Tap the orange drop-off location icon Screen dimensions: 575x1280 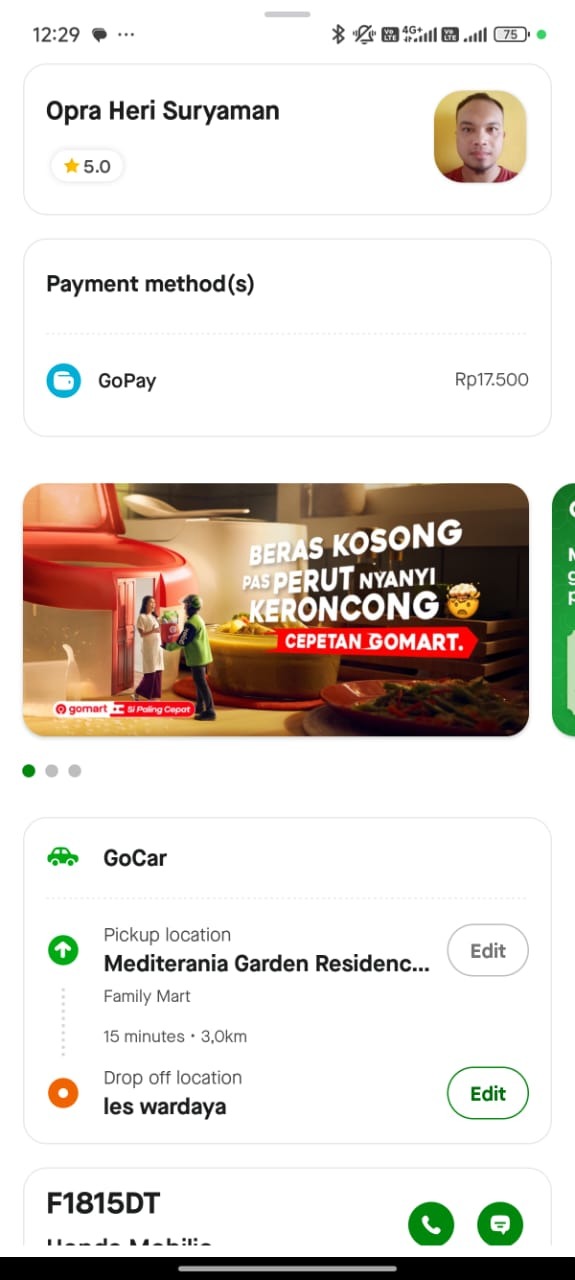[x=63, y=1093]
